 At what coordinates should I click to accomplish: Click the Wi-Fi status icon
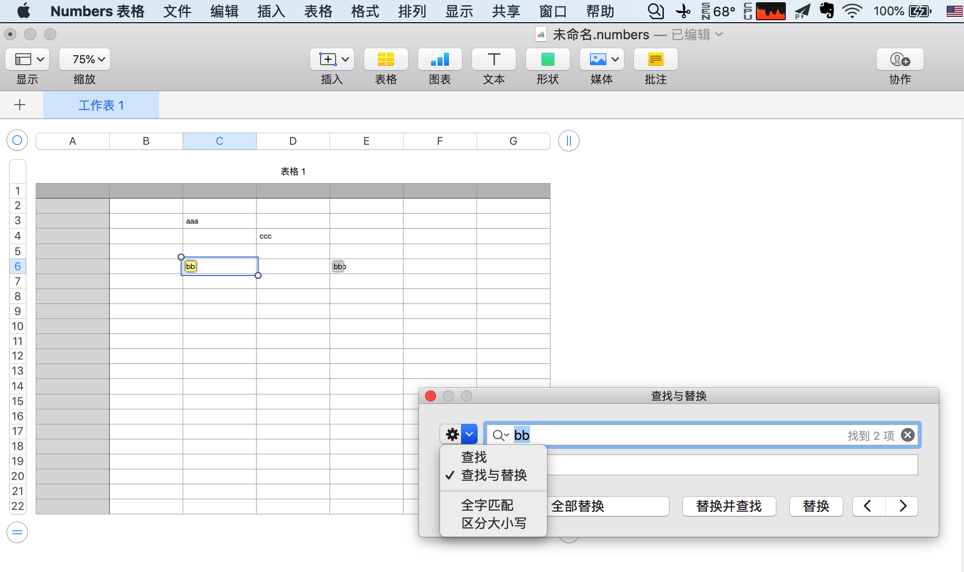pyautogui.click(x=852, y=11)
